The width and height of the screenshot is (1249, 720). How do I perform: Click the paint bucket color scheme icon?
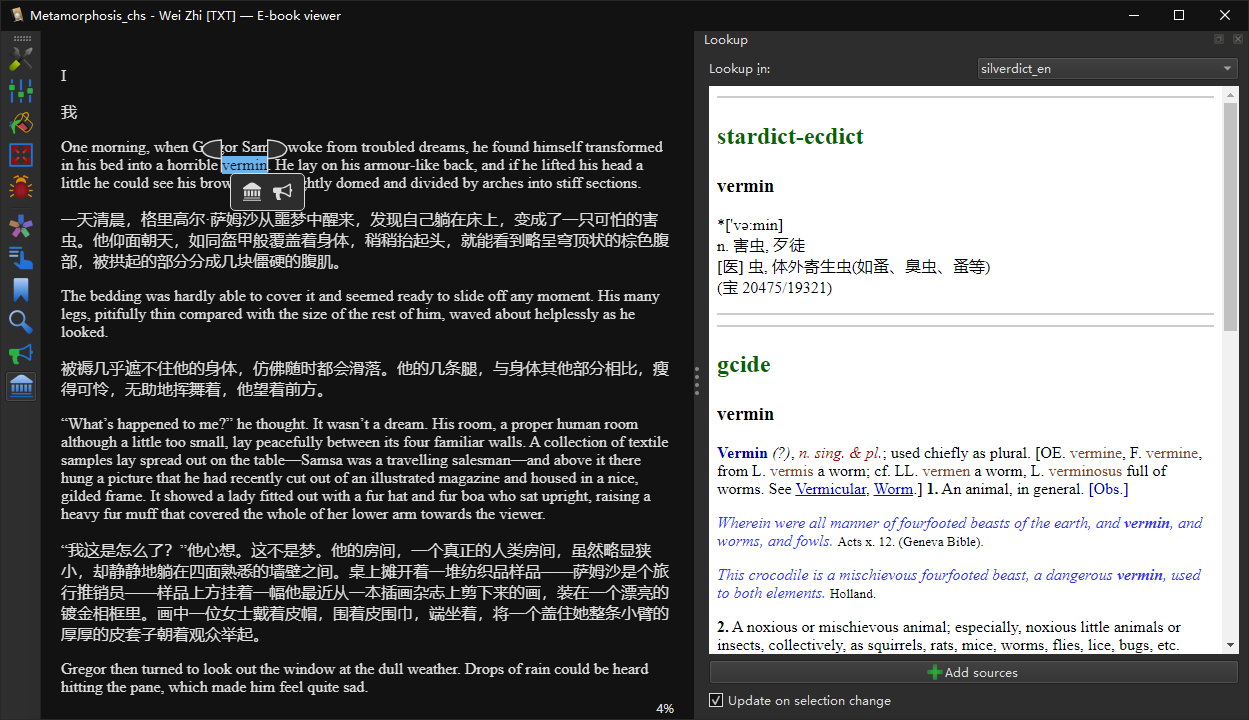pos(21,123)
